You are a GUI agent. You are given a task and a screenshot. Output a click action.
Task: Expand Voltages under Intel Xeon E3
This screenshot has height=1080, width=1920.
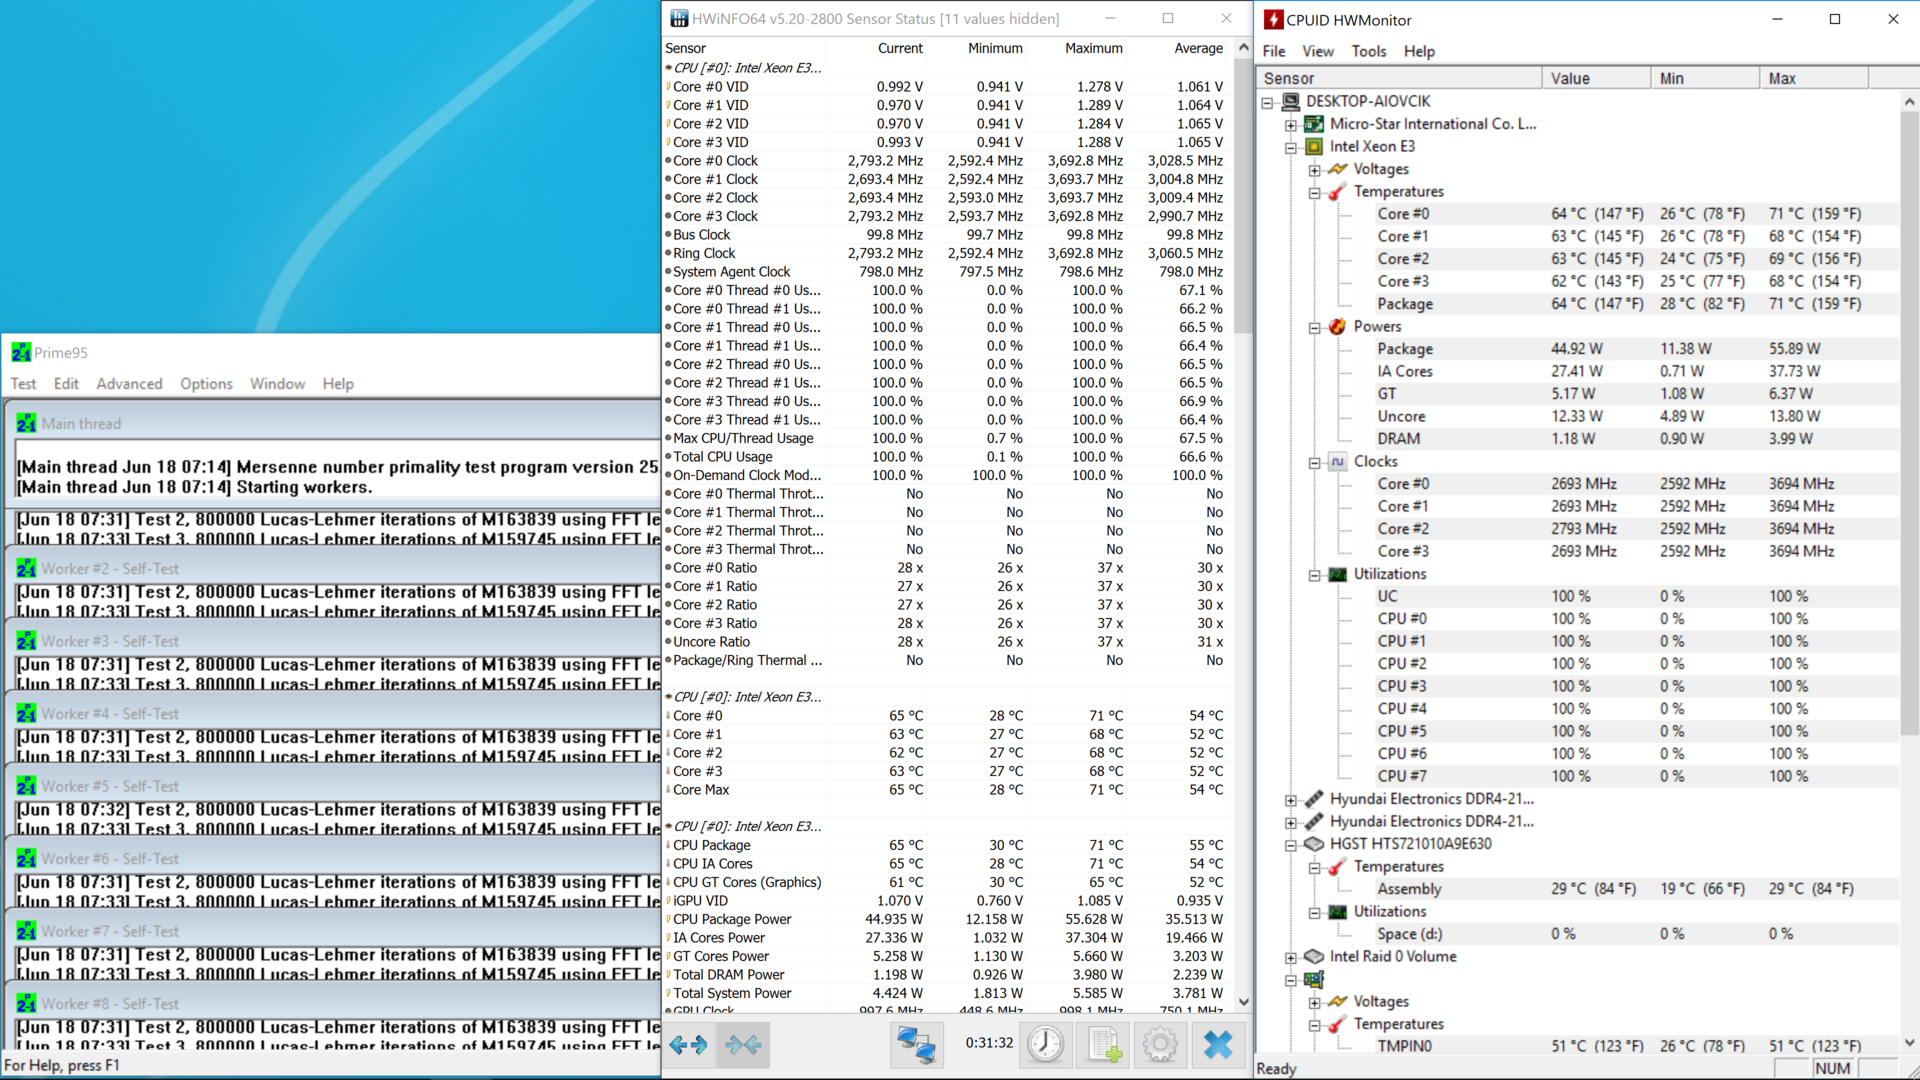coord(1314,170)
